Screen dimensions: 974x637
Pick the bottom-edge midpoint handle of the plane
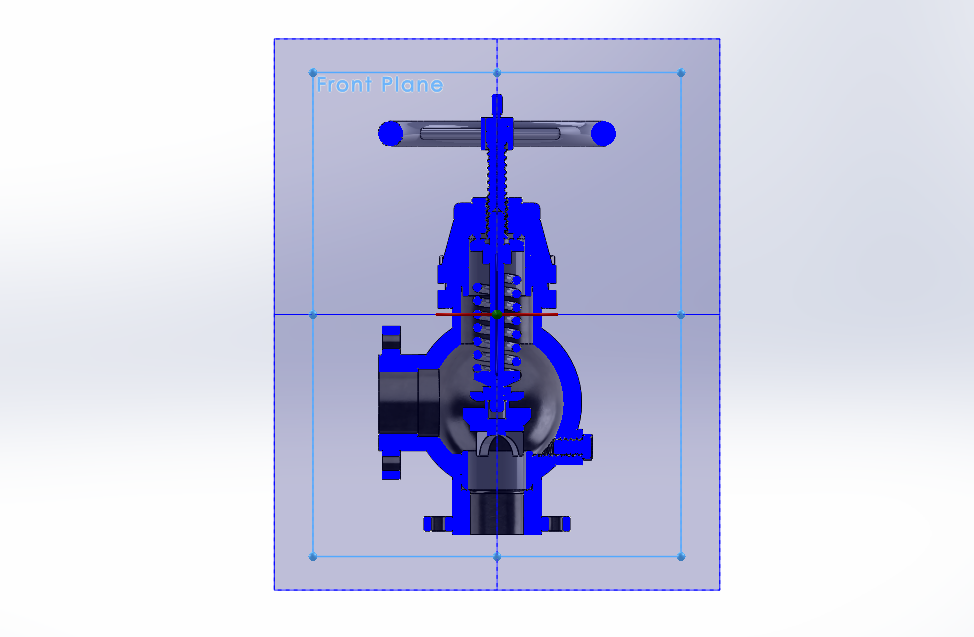coord(497,557)
